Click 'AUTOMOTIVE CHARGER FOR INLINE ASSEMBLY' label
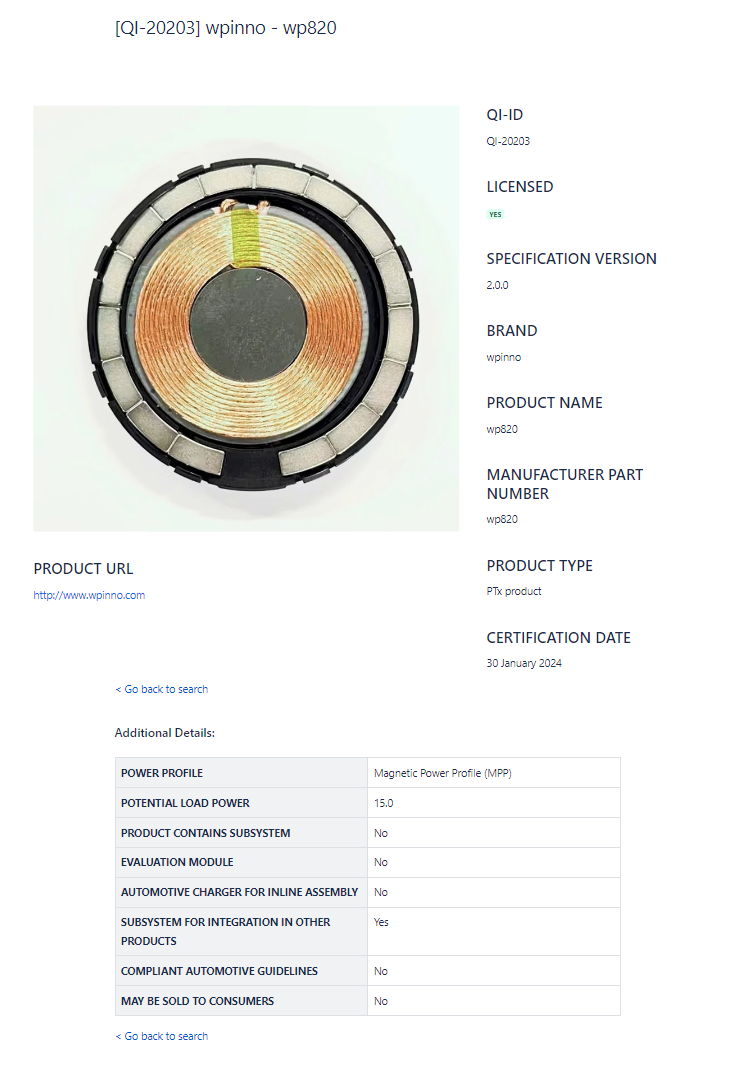The width and height of the screenshot is (749, 1070). click(x=239, y=893)
